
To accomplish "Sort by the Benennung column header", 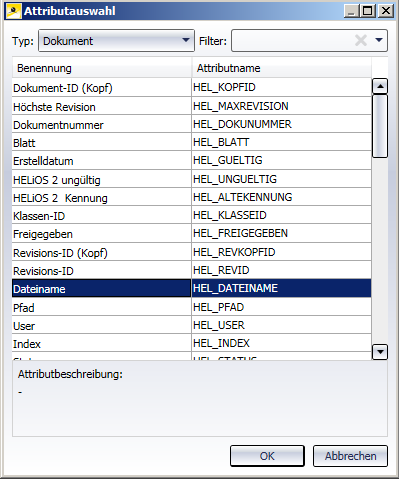I will pyautogui.click(x=102, y=68).
